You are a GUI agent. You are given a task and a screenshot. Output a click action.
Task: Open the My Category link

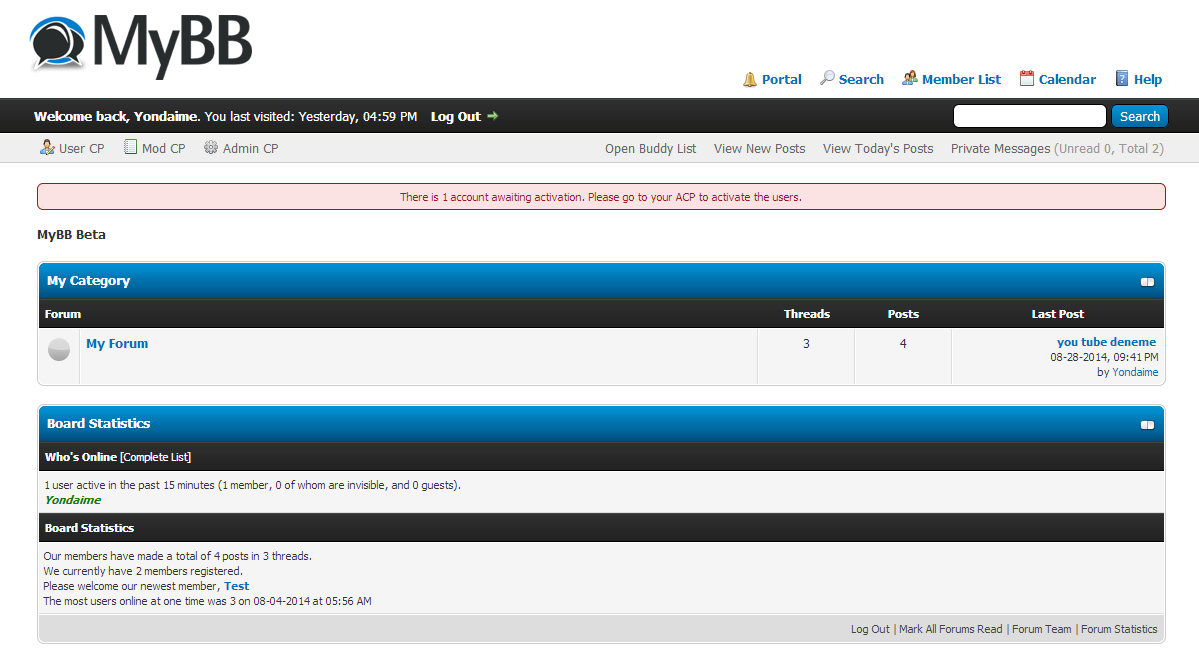(88, 281)
